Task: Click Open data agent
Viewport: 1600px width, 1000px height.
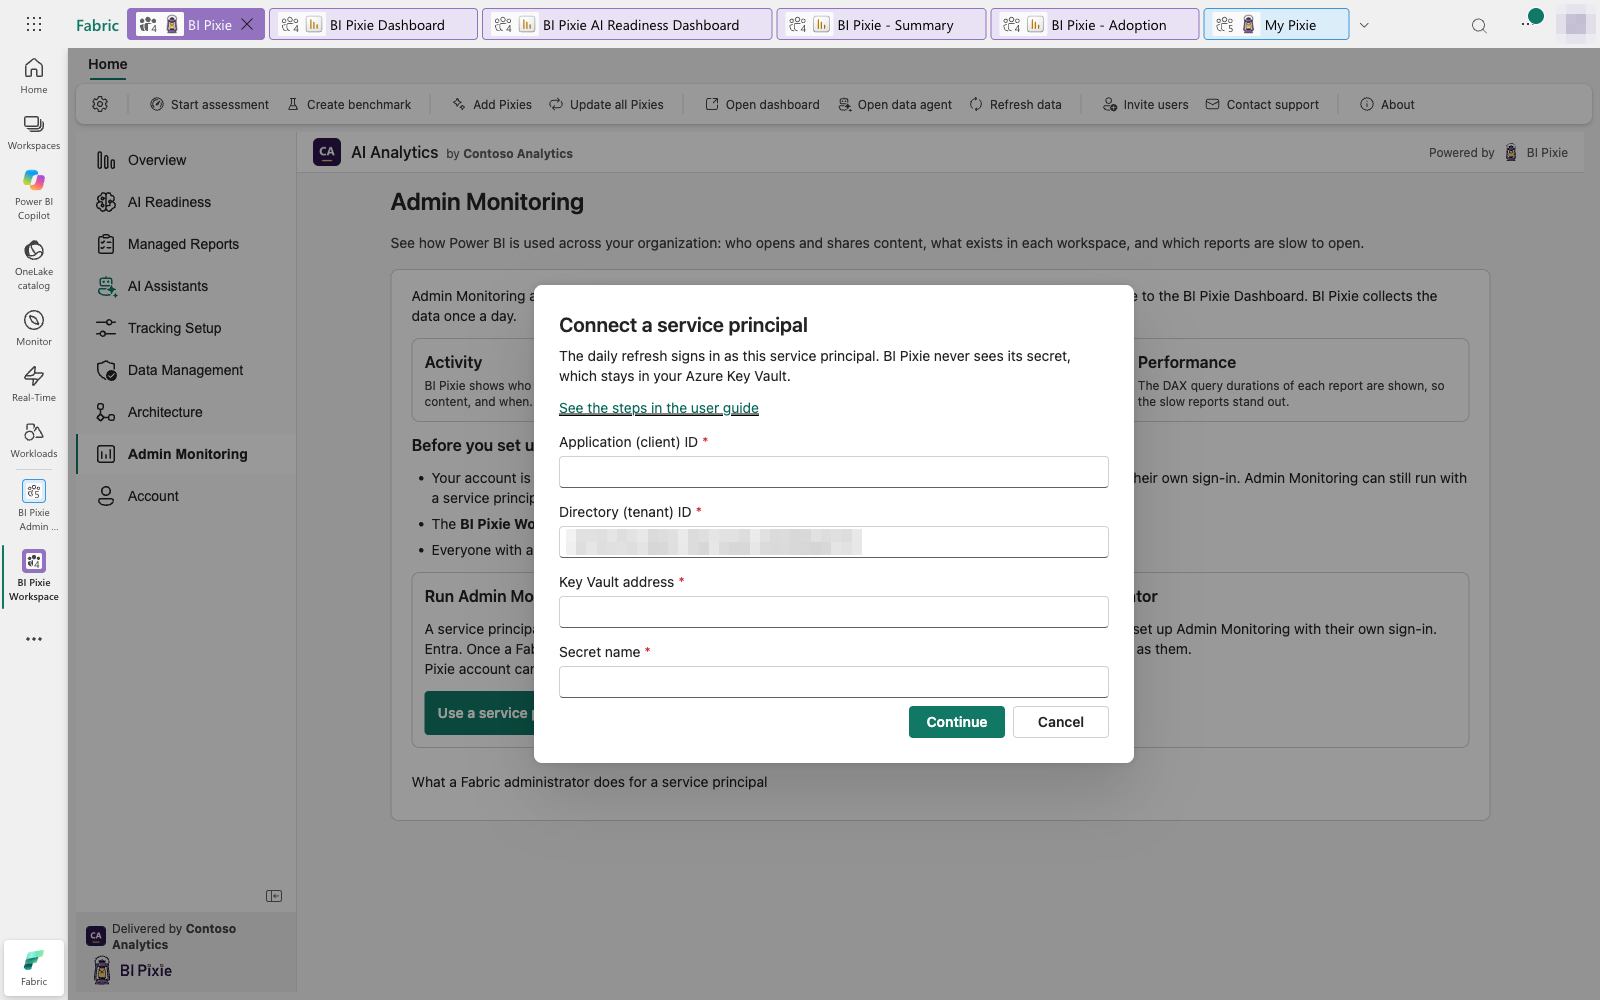Action: (x=895, y=104)
